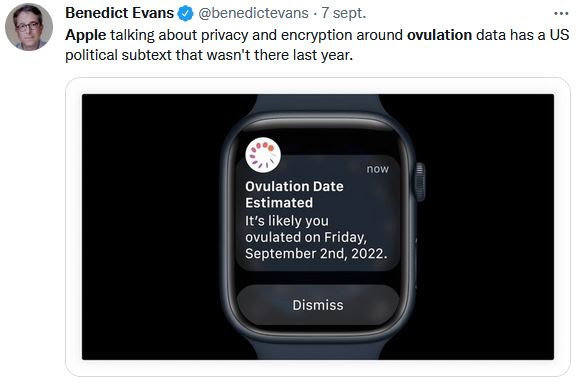Open the tweet's three-dot more menu

click(561, 14)
